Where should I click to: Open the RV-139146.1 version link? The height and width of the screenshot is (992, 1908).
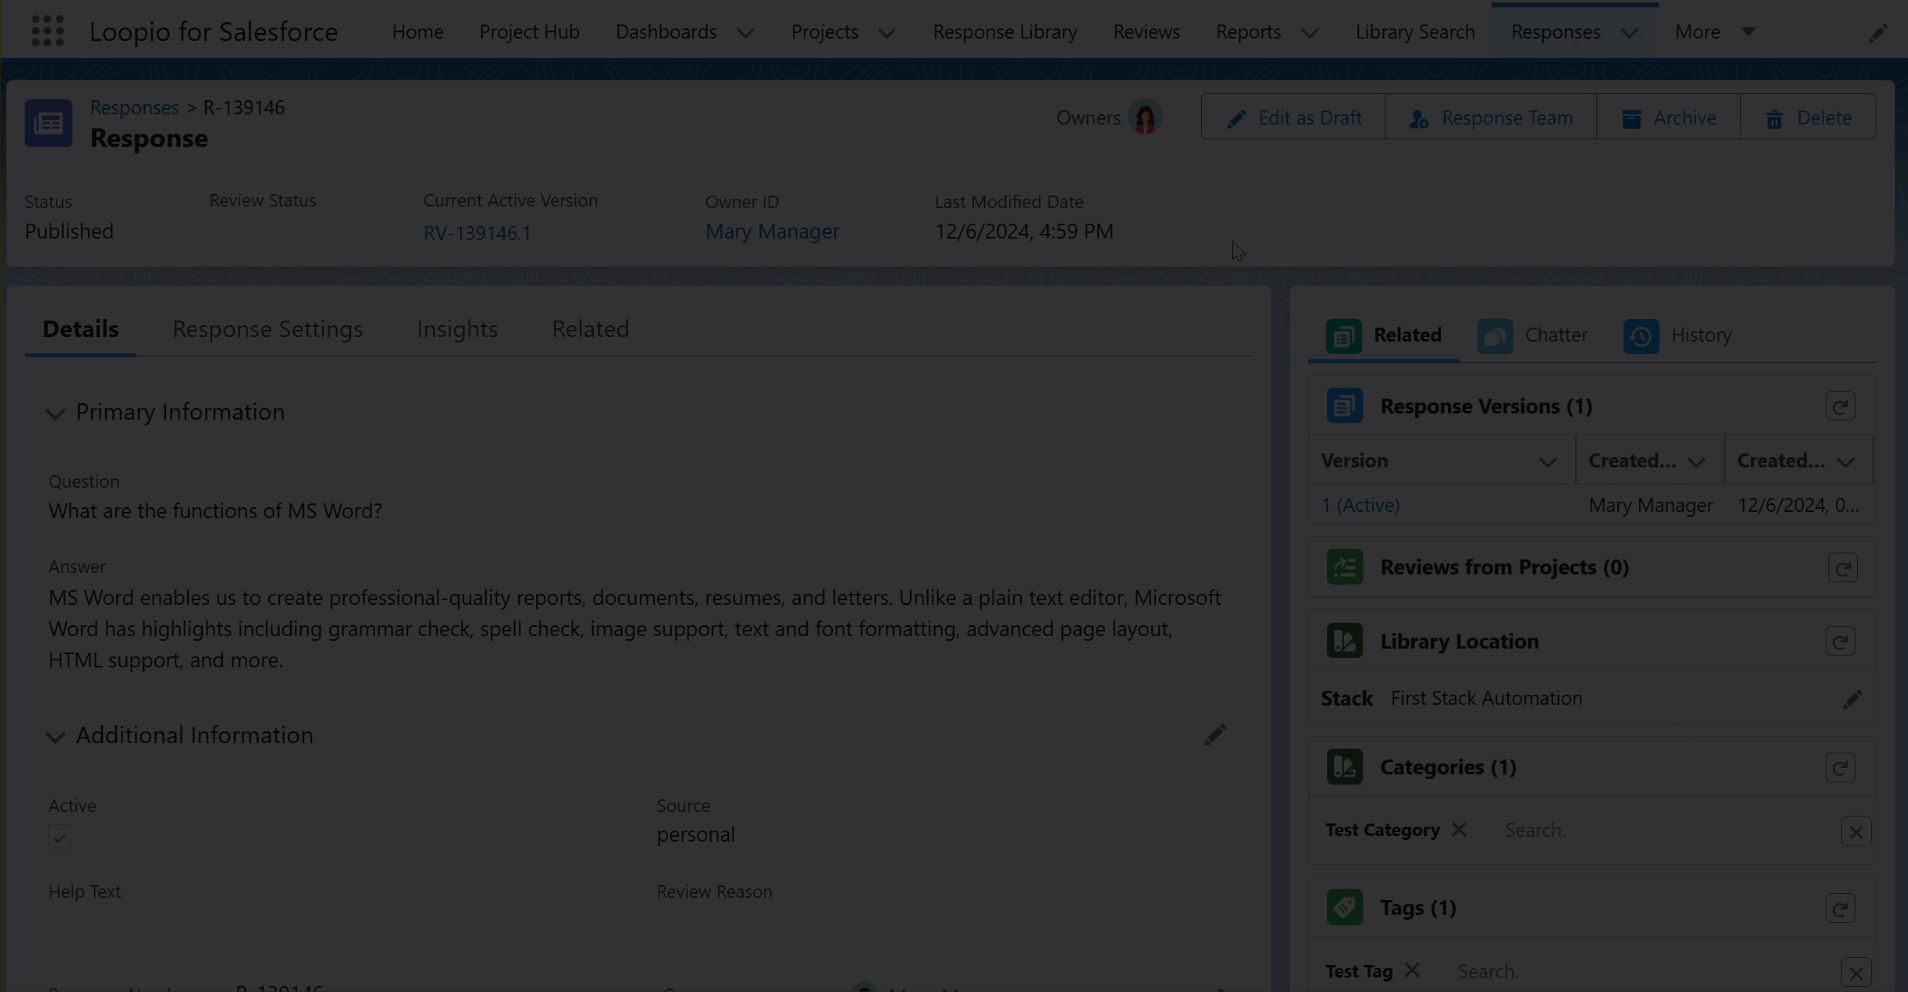477,233
